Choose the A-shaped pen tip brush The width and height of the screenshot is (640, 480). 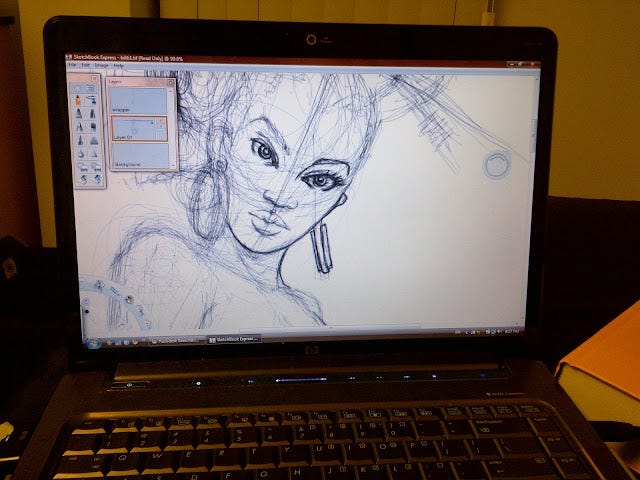[x=80, y=127]
